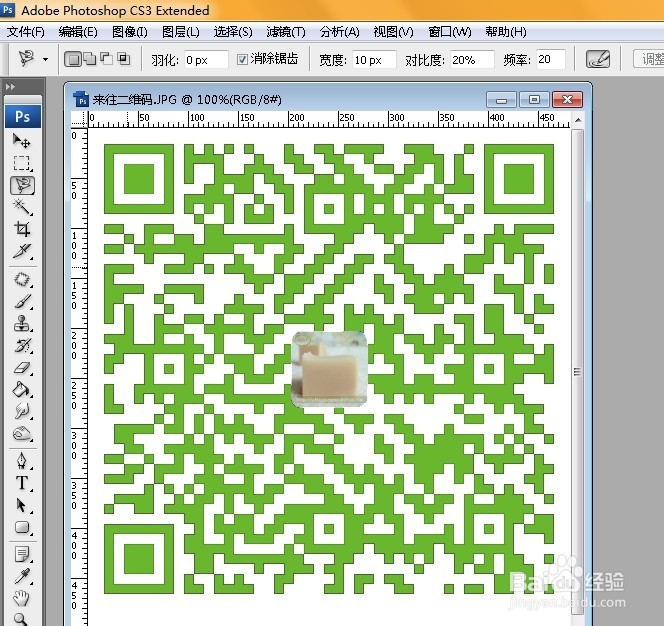The height and width of the screenshot is (626, 664).
Task: Select the Pen tool
Action: click(x=22, y=461)
